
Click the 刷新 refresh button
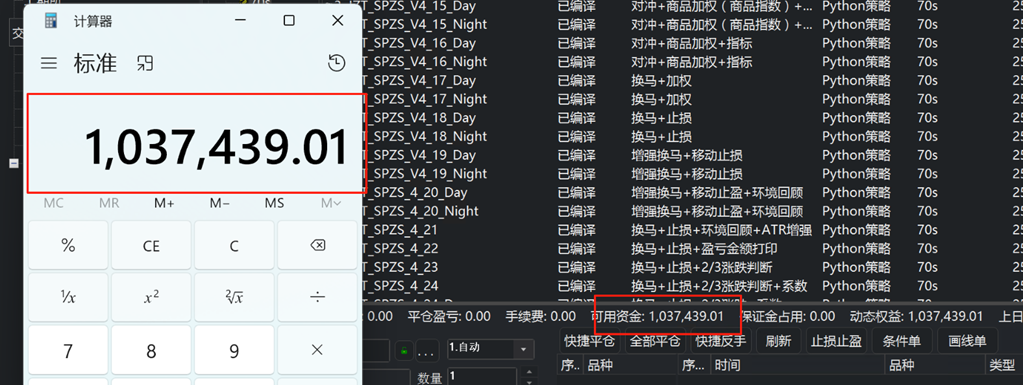(x=778, y=341)
